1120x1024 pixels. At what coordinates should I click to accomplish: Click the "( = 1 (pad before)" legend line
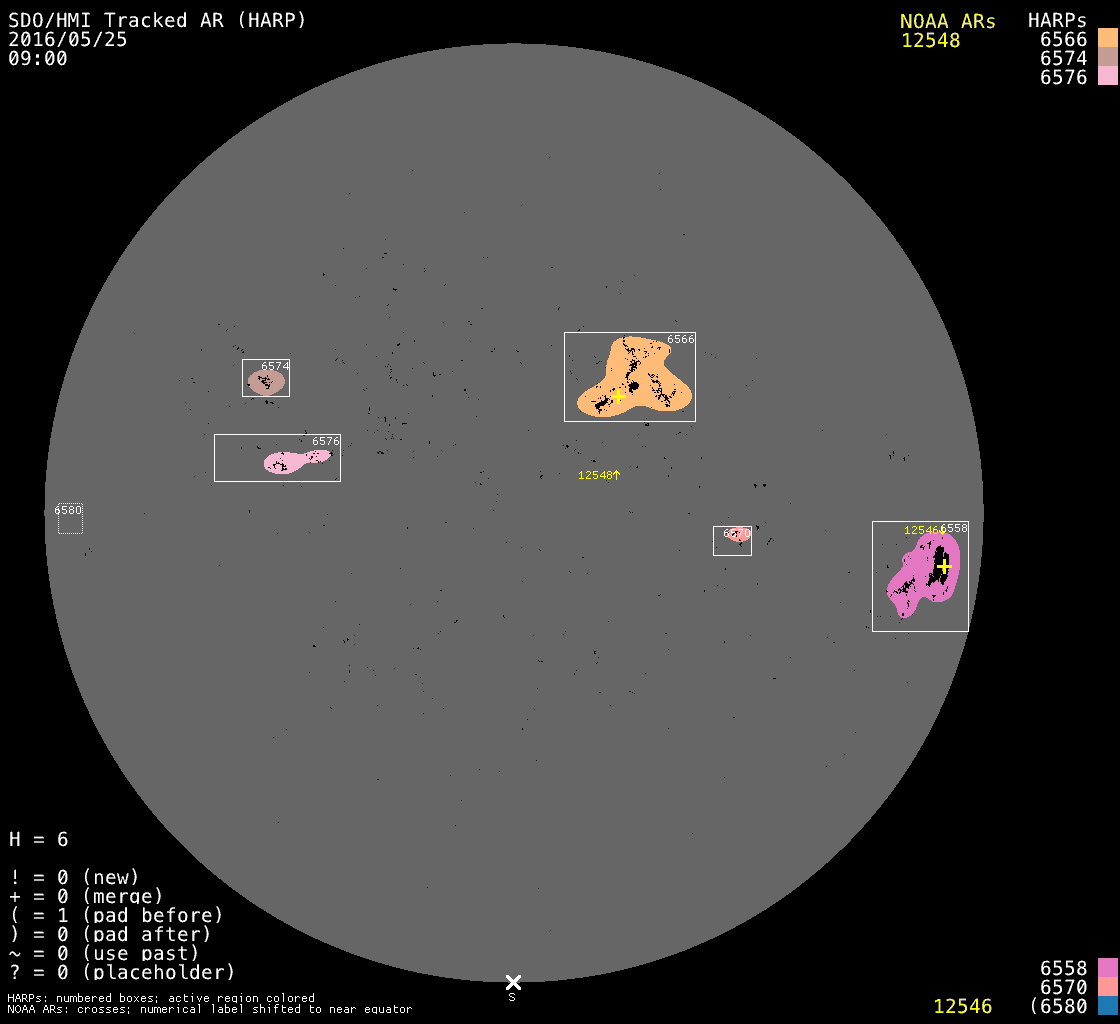[x=116, y=915]
